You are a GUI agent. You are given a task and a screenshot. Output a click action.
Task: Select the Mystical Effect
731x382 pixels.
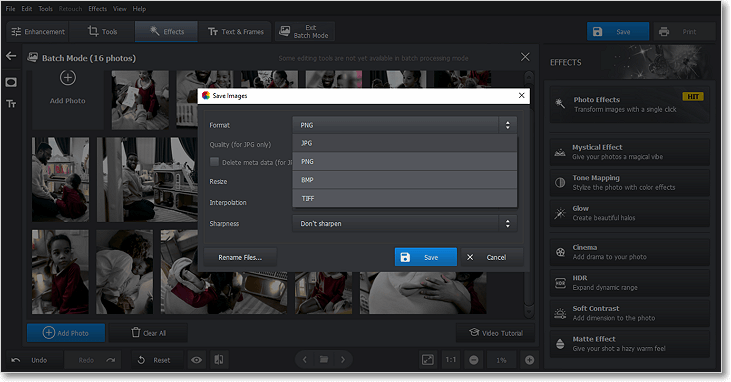629,152
